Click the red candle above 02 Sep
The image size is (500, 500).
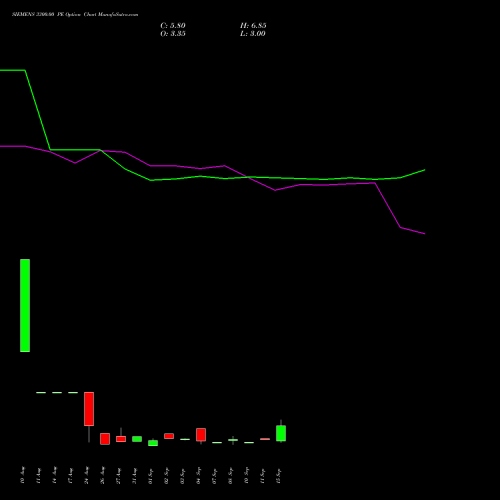pyautogui.click(x=169, y=436)
